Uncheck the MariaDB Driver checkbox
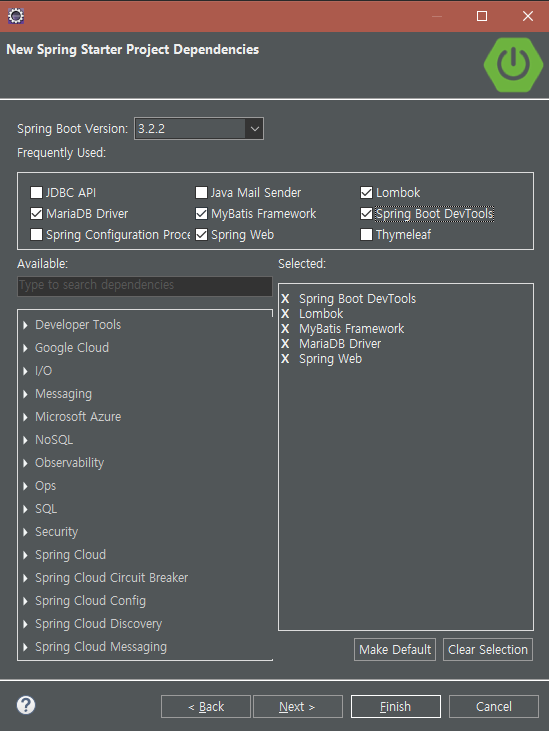Screen dimensions: 549x731 coord(36,214)
